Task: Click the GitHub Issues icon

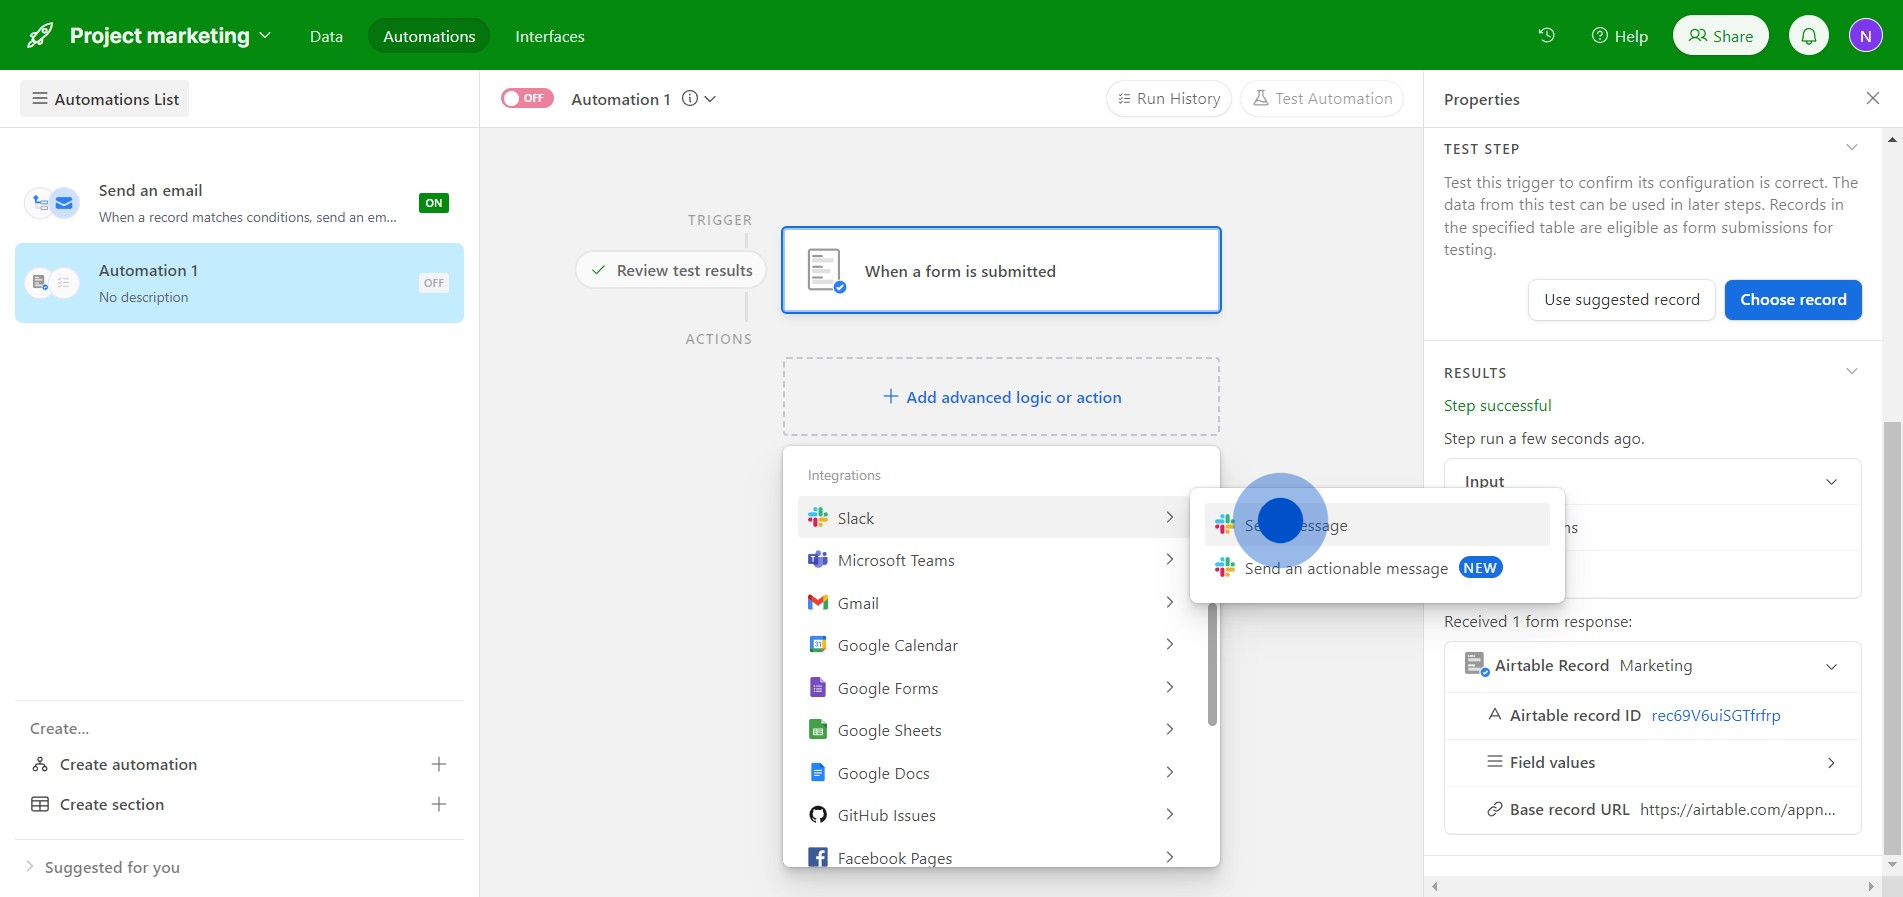Action: coord(818,815)
